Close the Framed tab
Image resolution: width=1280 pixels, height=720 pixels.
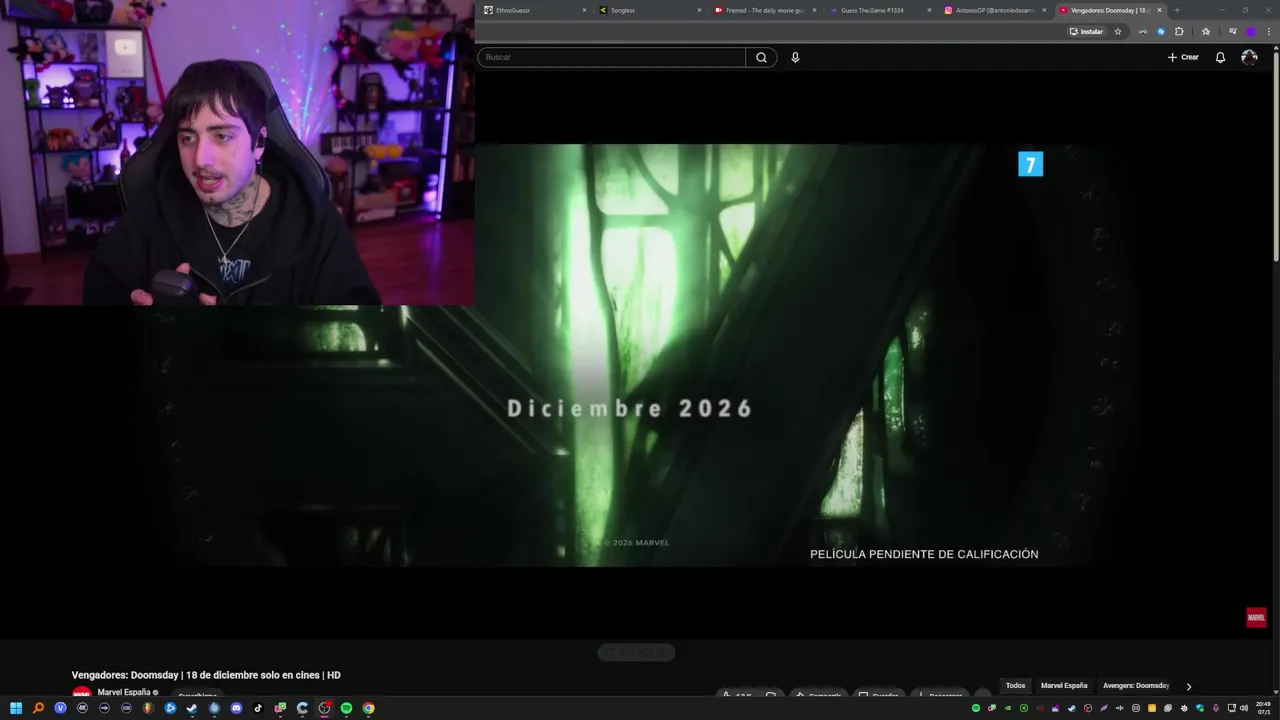814,10
